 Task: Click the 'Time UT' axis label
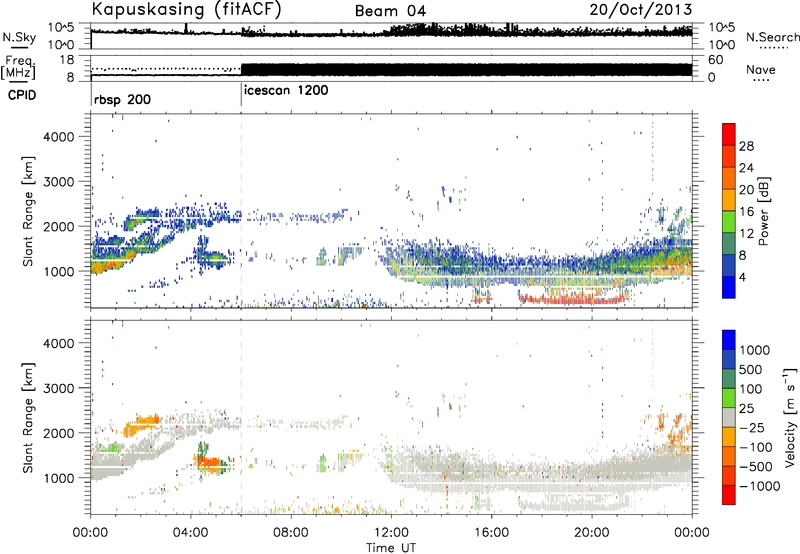(391, 548)
